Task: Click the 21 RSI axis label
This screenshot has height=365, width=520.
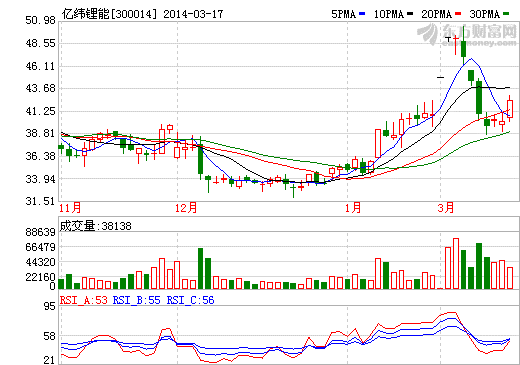Action: click(50, 360)
